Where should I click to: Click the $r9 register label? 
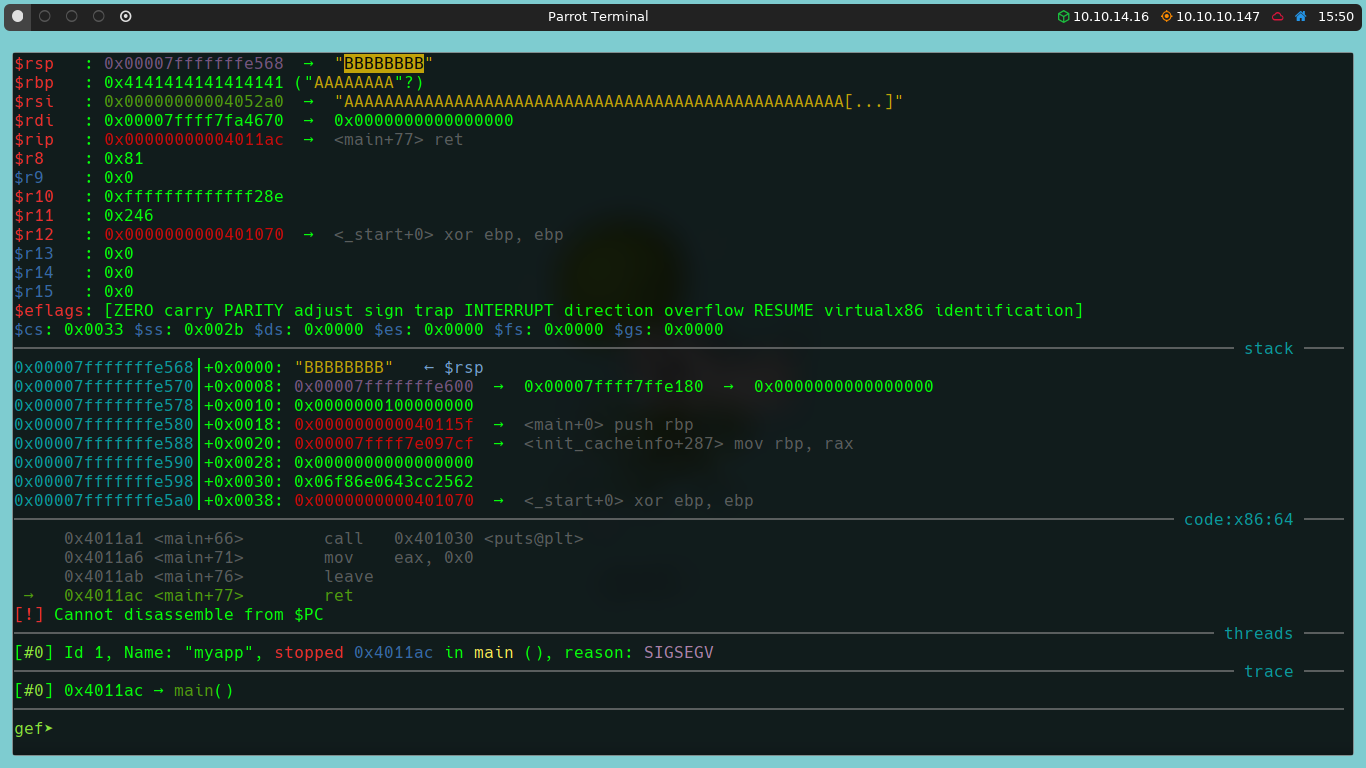[29, 178]
